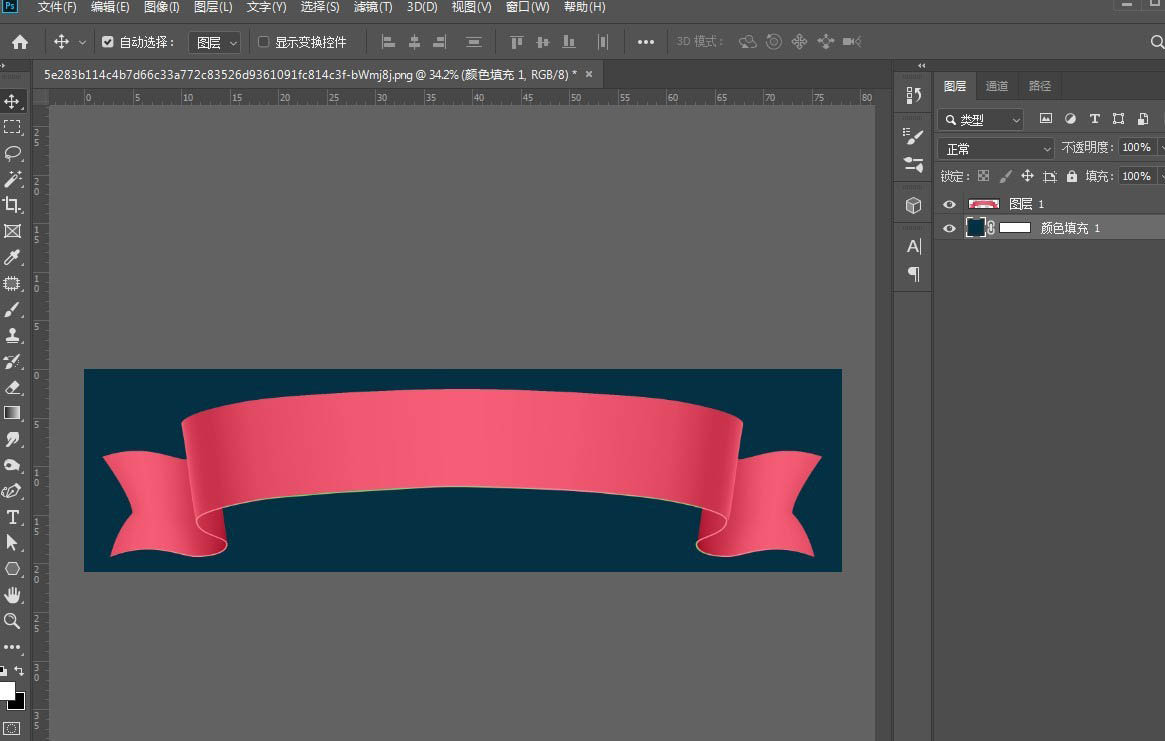Select the Horizontal Type tool
The width and height of the screenshot is (1165, 741).
[x=13, y=517]
